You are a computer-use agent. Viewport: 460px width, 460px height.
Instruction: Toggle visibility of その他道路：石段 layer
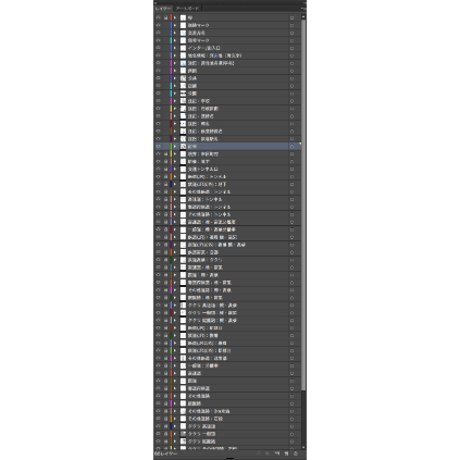pos(158,419)
